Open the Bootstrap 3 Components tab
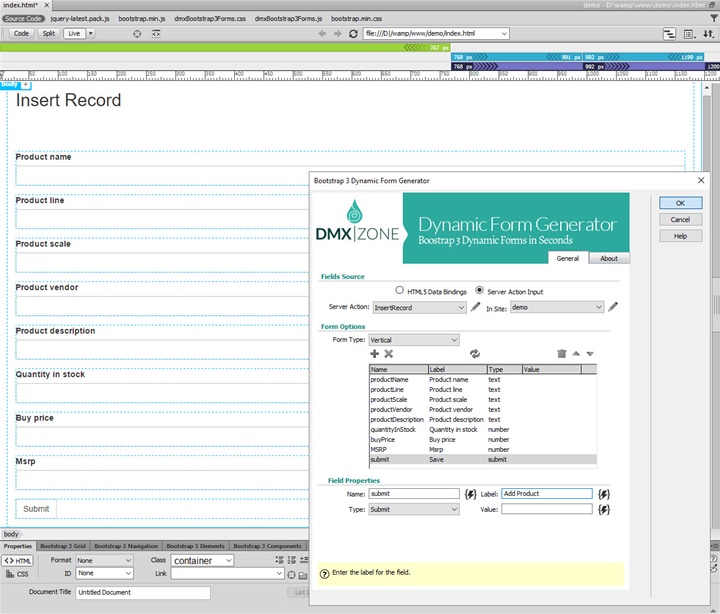The image size is (720, 614). click(268, 546)
